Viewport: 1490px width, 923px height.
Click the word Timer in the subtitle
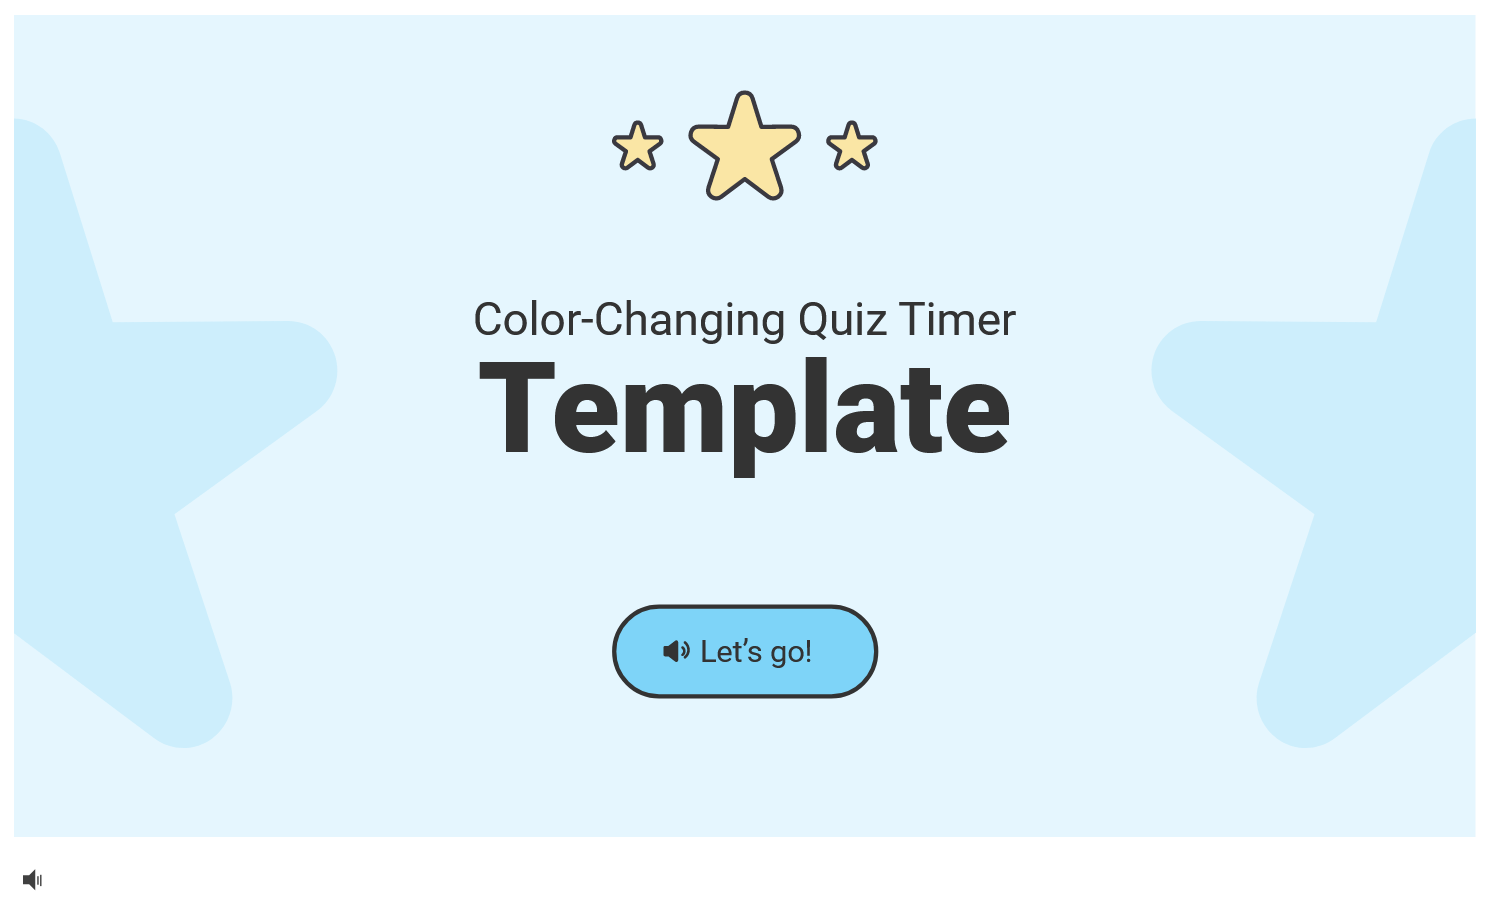pos(958,320)
